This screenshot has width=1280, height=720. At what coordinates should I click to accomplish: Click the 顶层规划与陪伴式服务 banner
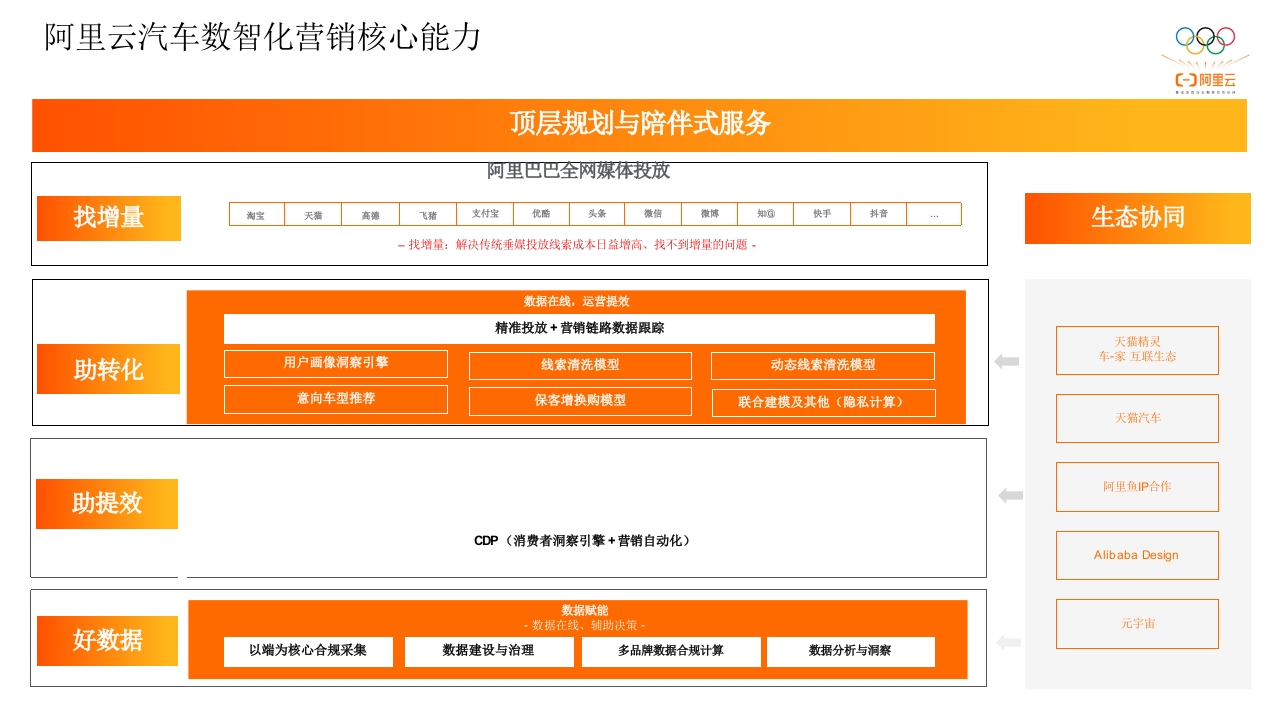click(639, 124)
